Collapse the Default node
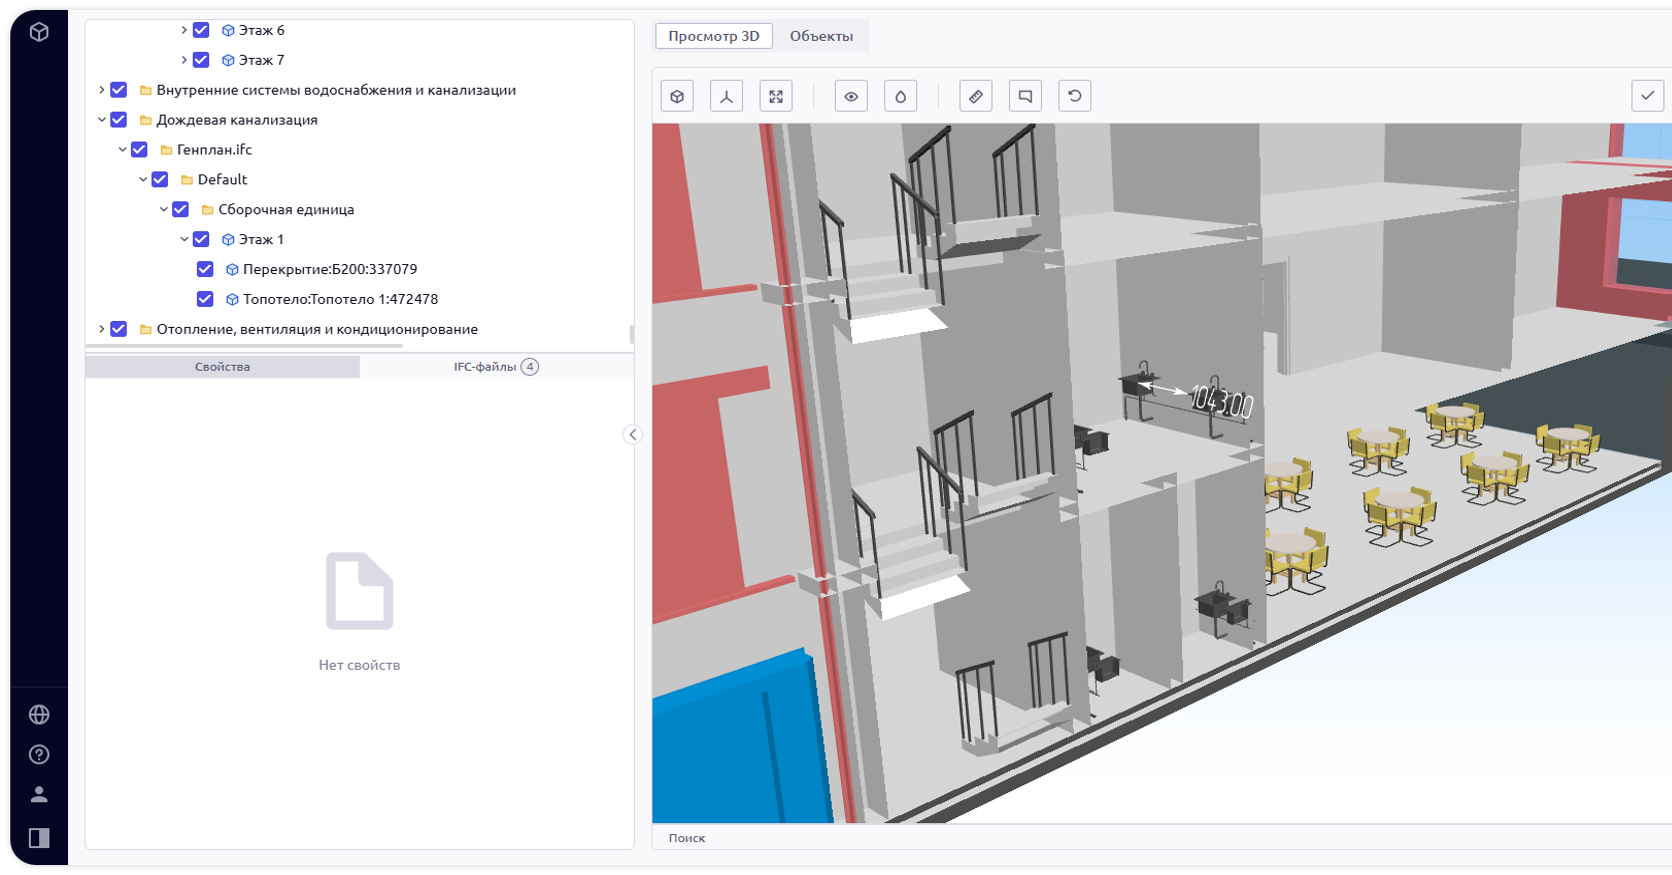Image resolution: width=1672 pixels, height=875 pixels. click(x=143, y=180)
